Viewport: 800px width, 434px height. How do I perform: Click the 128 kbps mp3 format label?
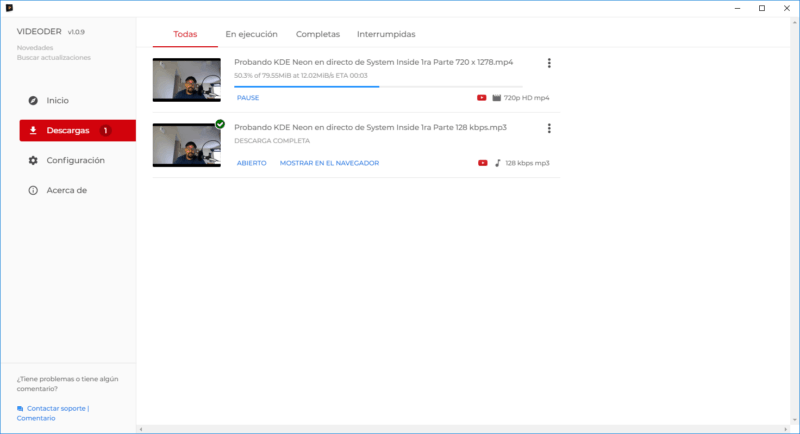pyautogui.click(x=528, y=163)
